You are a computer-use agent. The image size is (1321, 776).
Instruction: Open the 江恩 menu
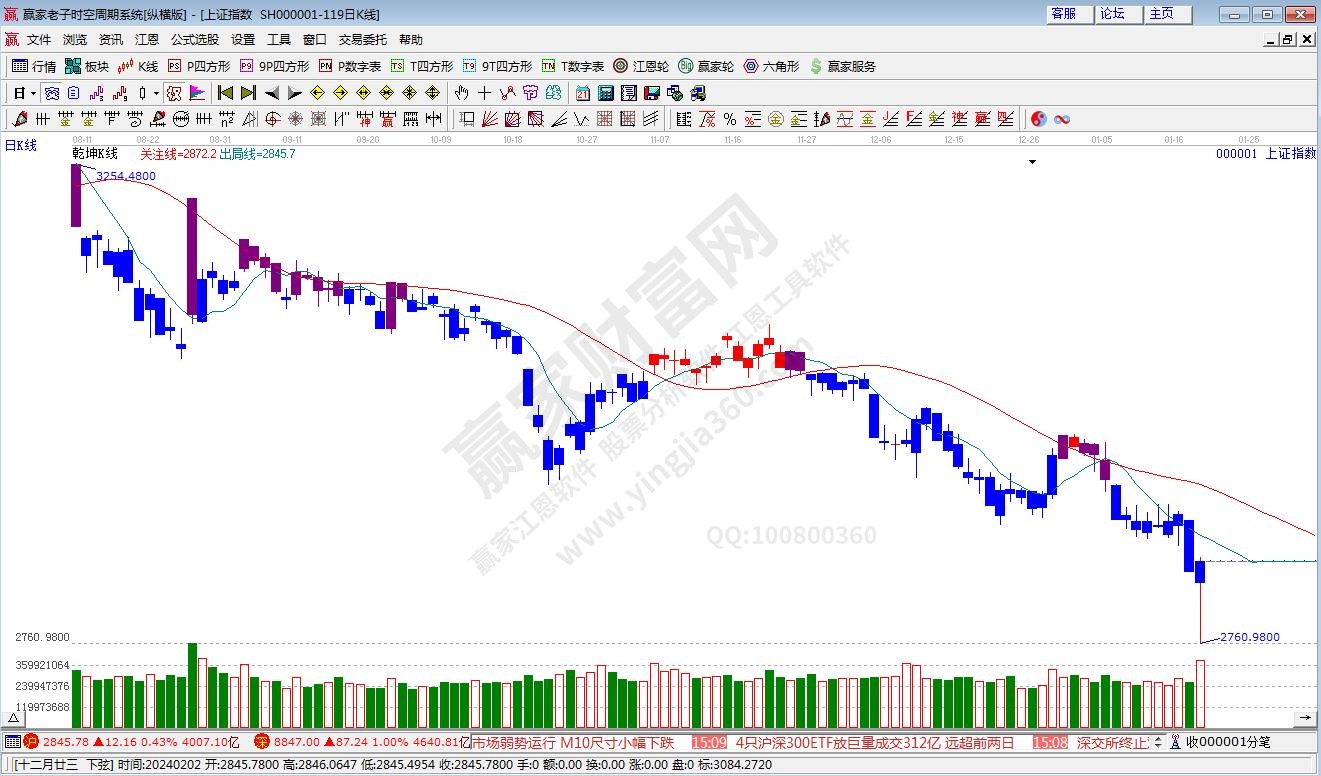pyautogui.click(x=147, y=40)
